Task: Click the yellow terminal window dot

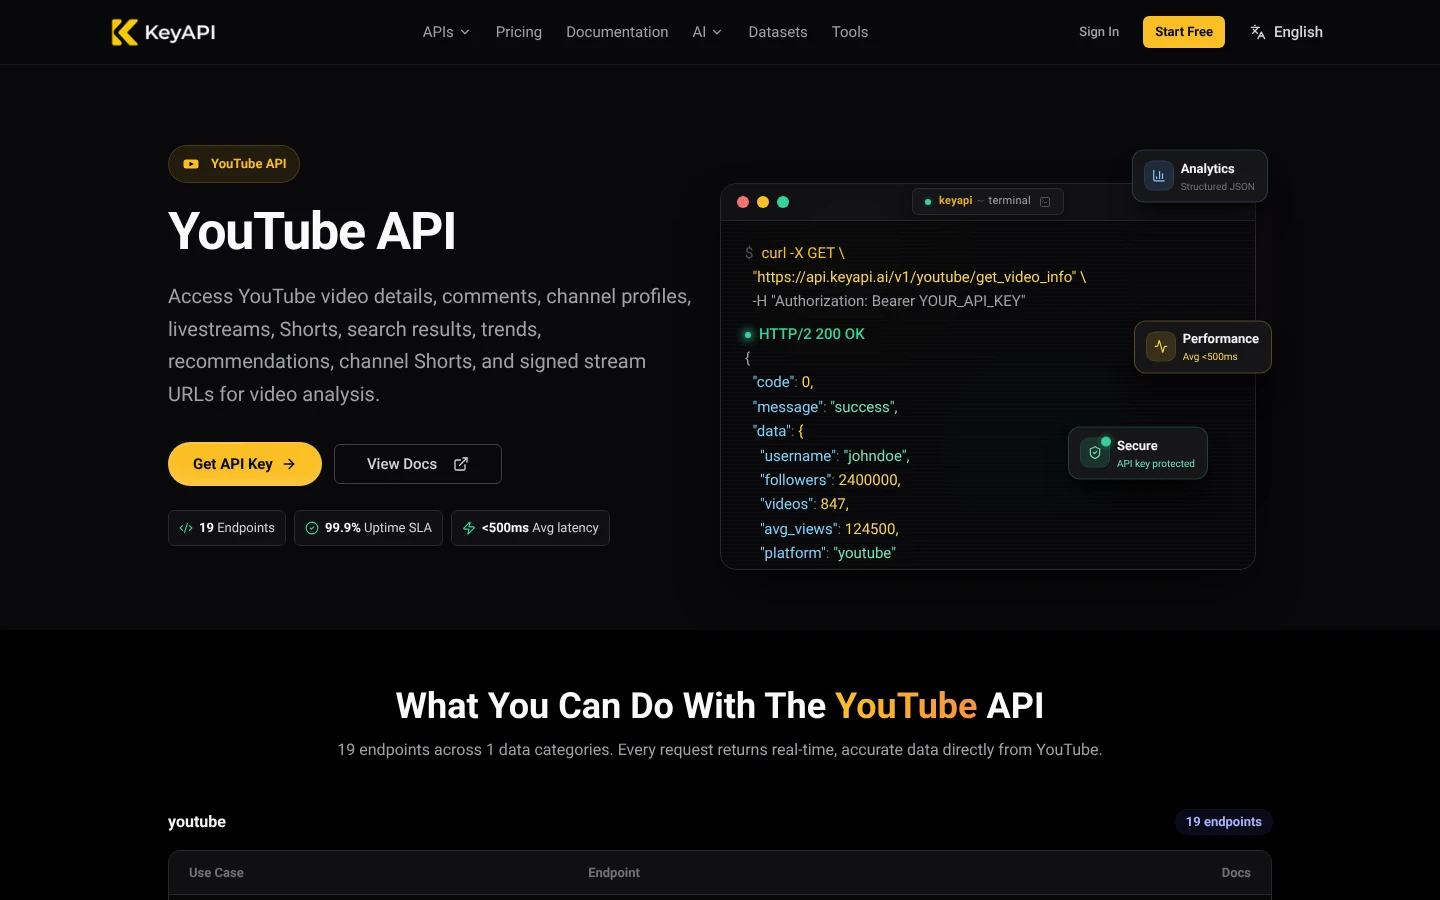Action: pos(763,202)
